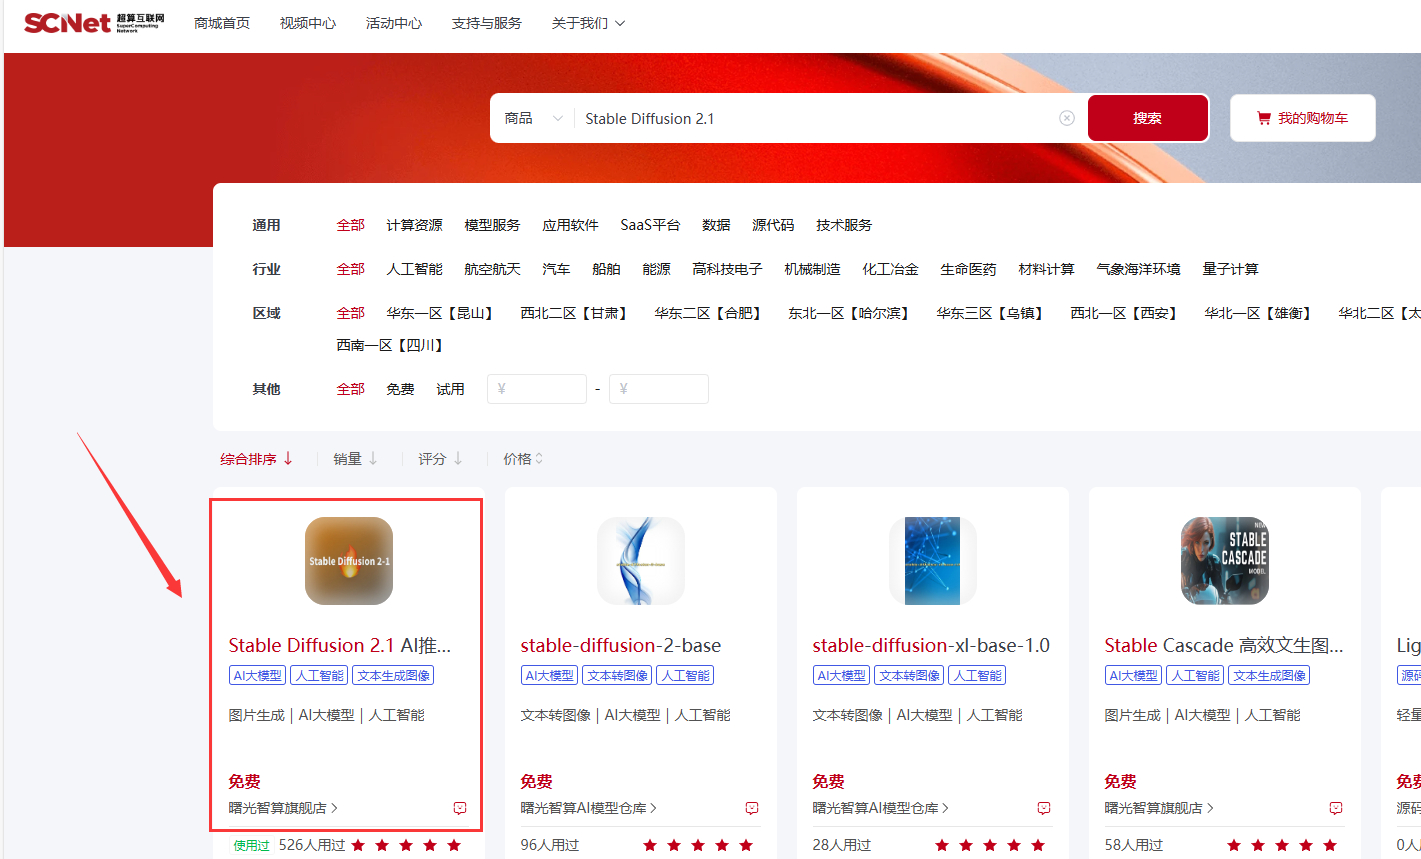1421x859 pixels.
Task: Open 视频中心 in top navigation
Action: [x=308, y=23]
